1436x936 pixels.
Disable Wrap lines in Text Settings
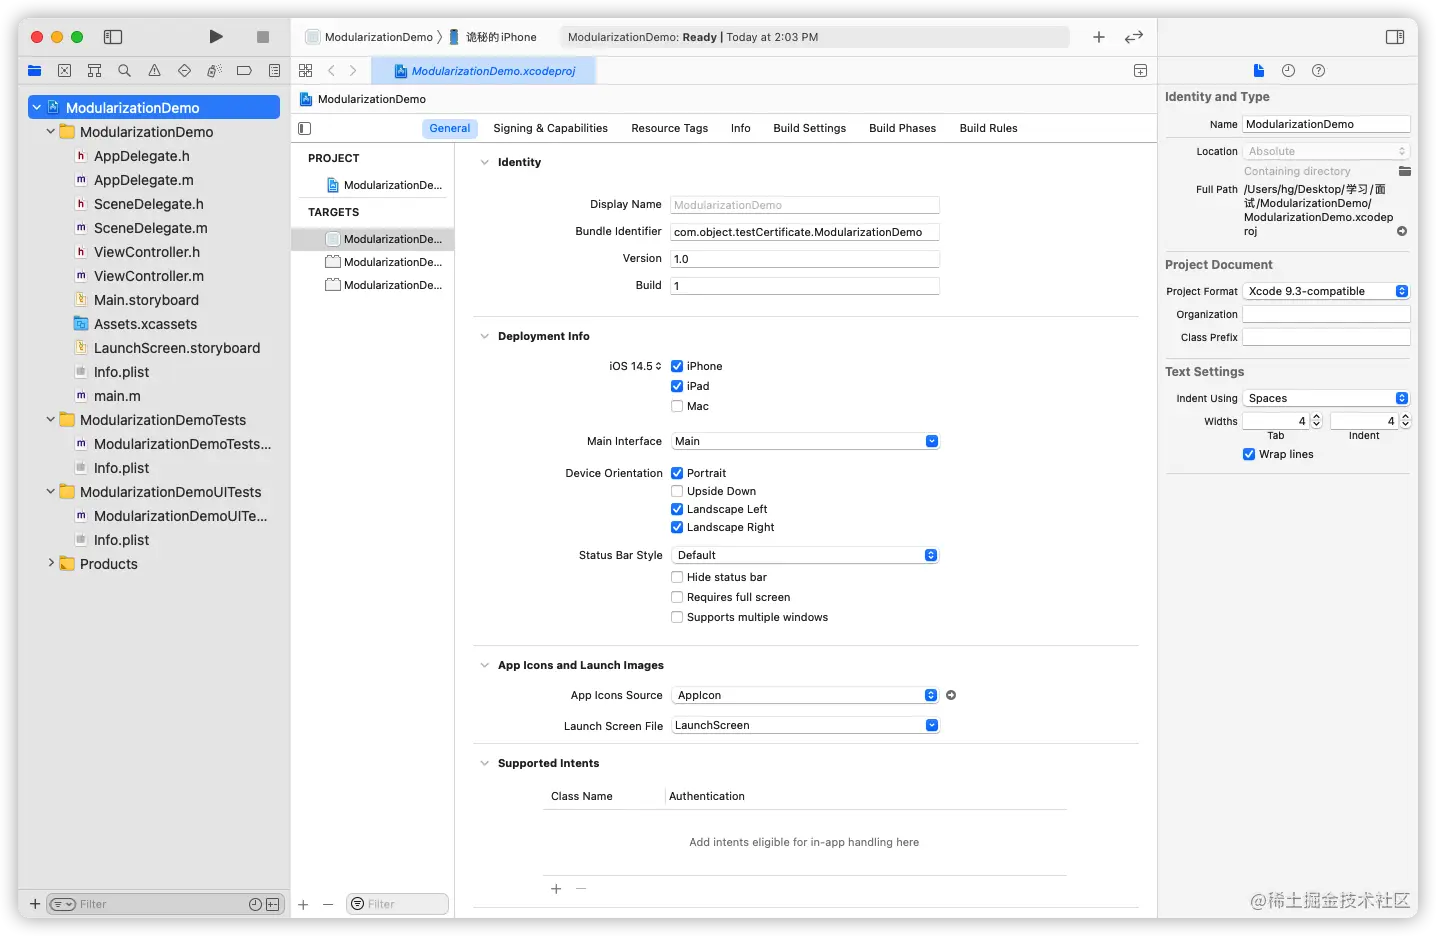pyautogui.click(x=1249, y=454)
